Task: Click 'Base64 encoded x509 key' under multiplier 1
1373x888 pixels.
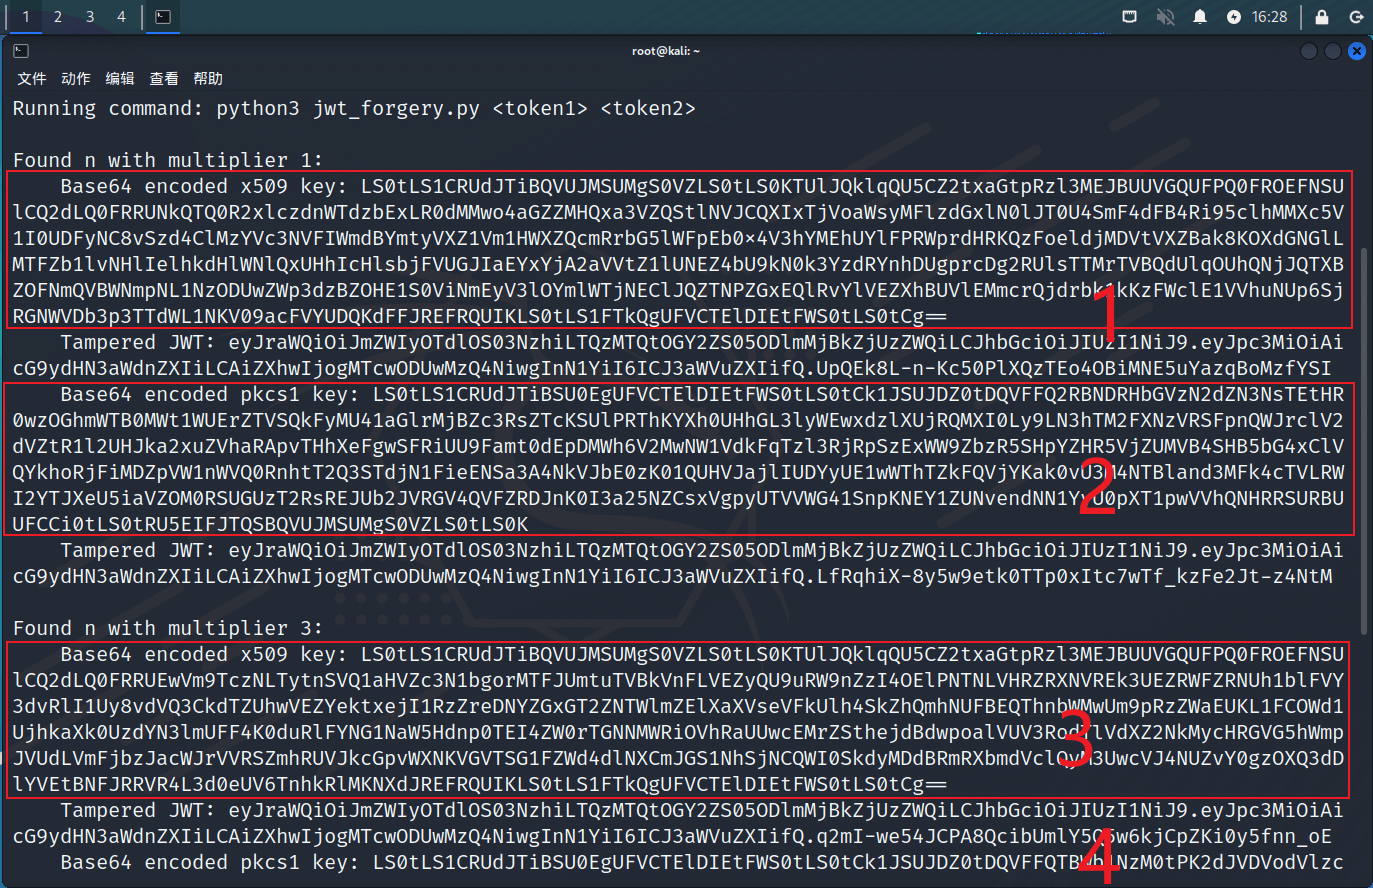Action: 204,186
